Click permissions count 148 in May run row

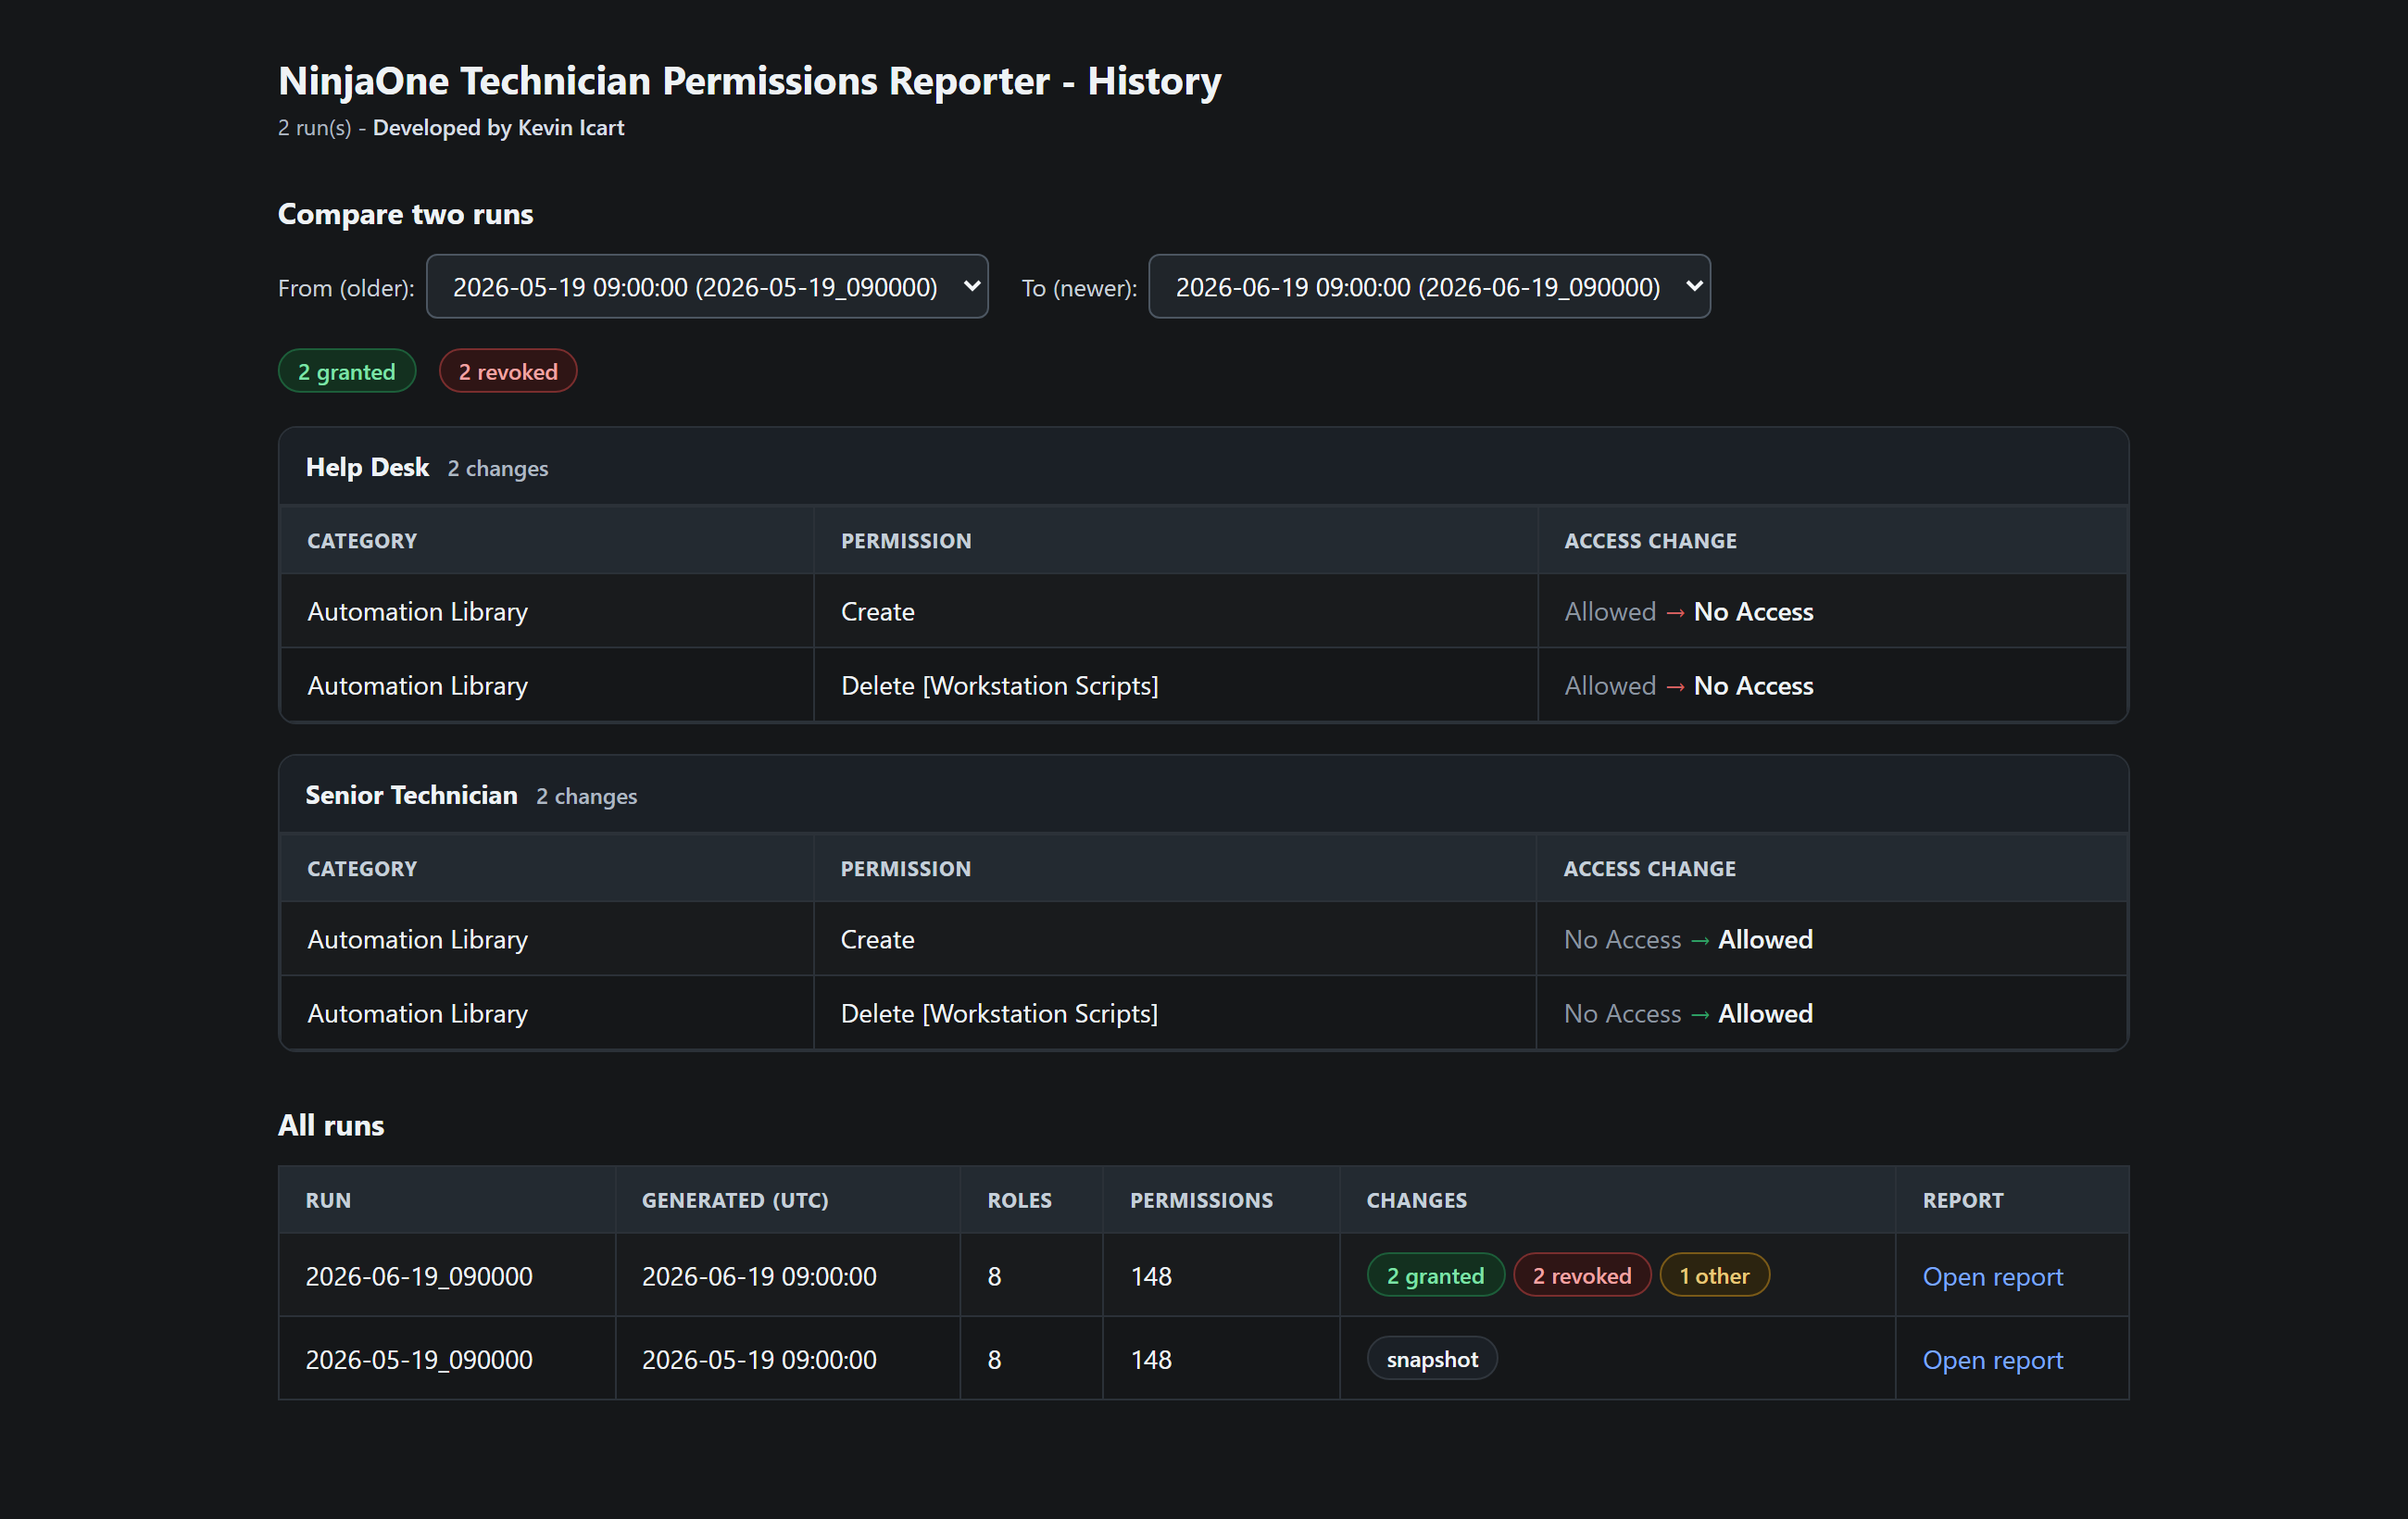pyautogui.click(x=1151, y=1360)
